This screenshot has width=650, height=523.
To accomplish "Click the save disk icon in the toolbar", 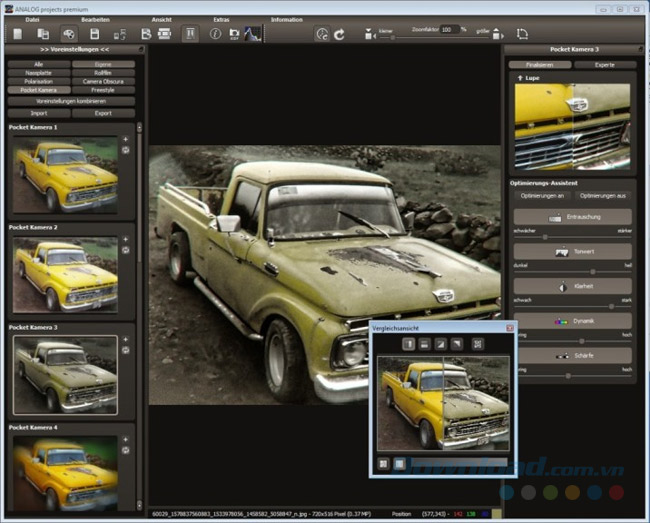I will [94, 33].
